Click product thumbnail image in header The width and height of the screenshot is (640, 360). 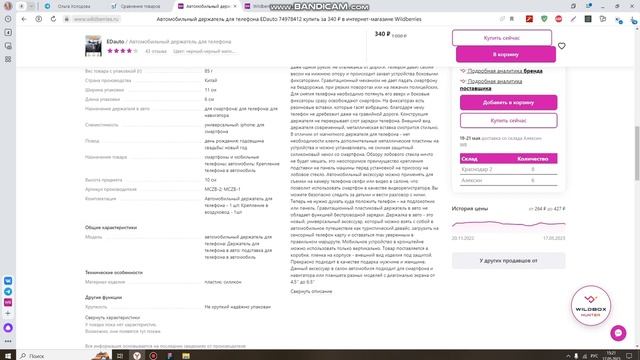point(93,46)
